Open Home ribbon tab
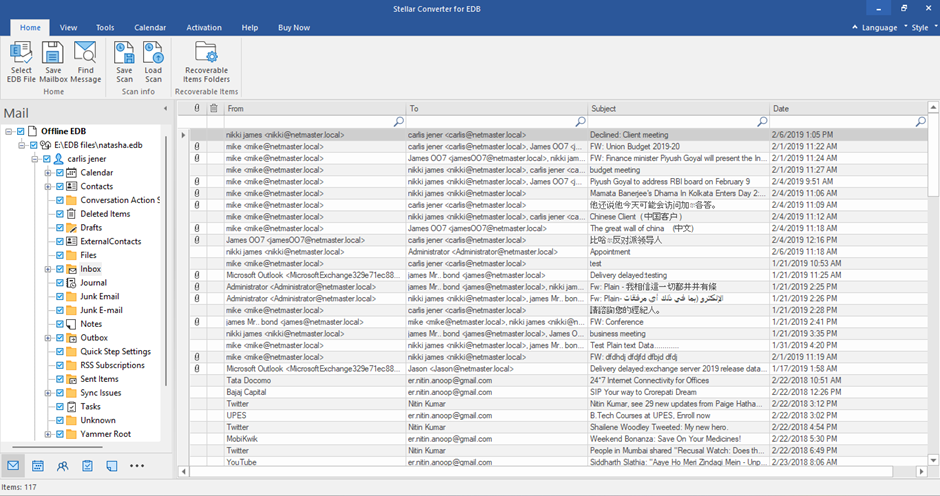This screenshot has width=940, height=496. [x=30, y=28]
